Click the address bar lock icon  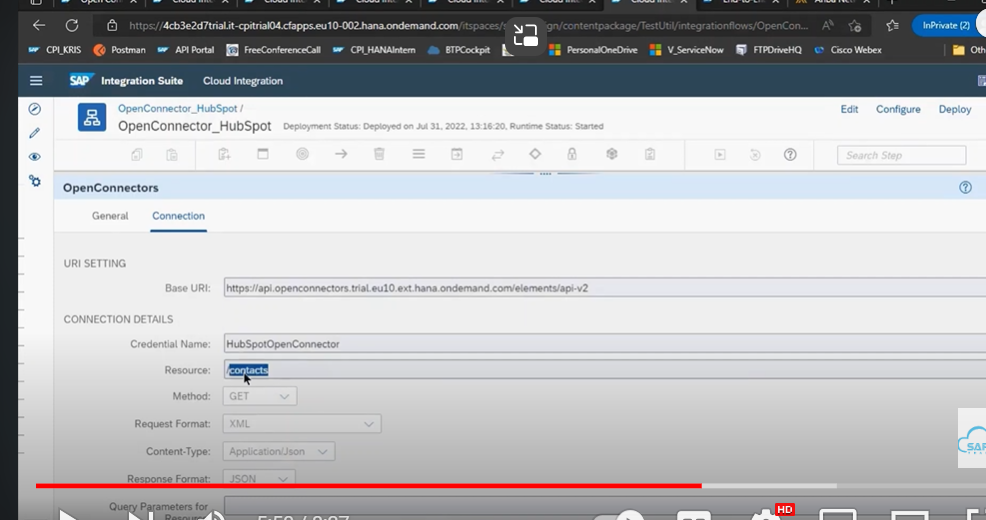coord(112,26)
